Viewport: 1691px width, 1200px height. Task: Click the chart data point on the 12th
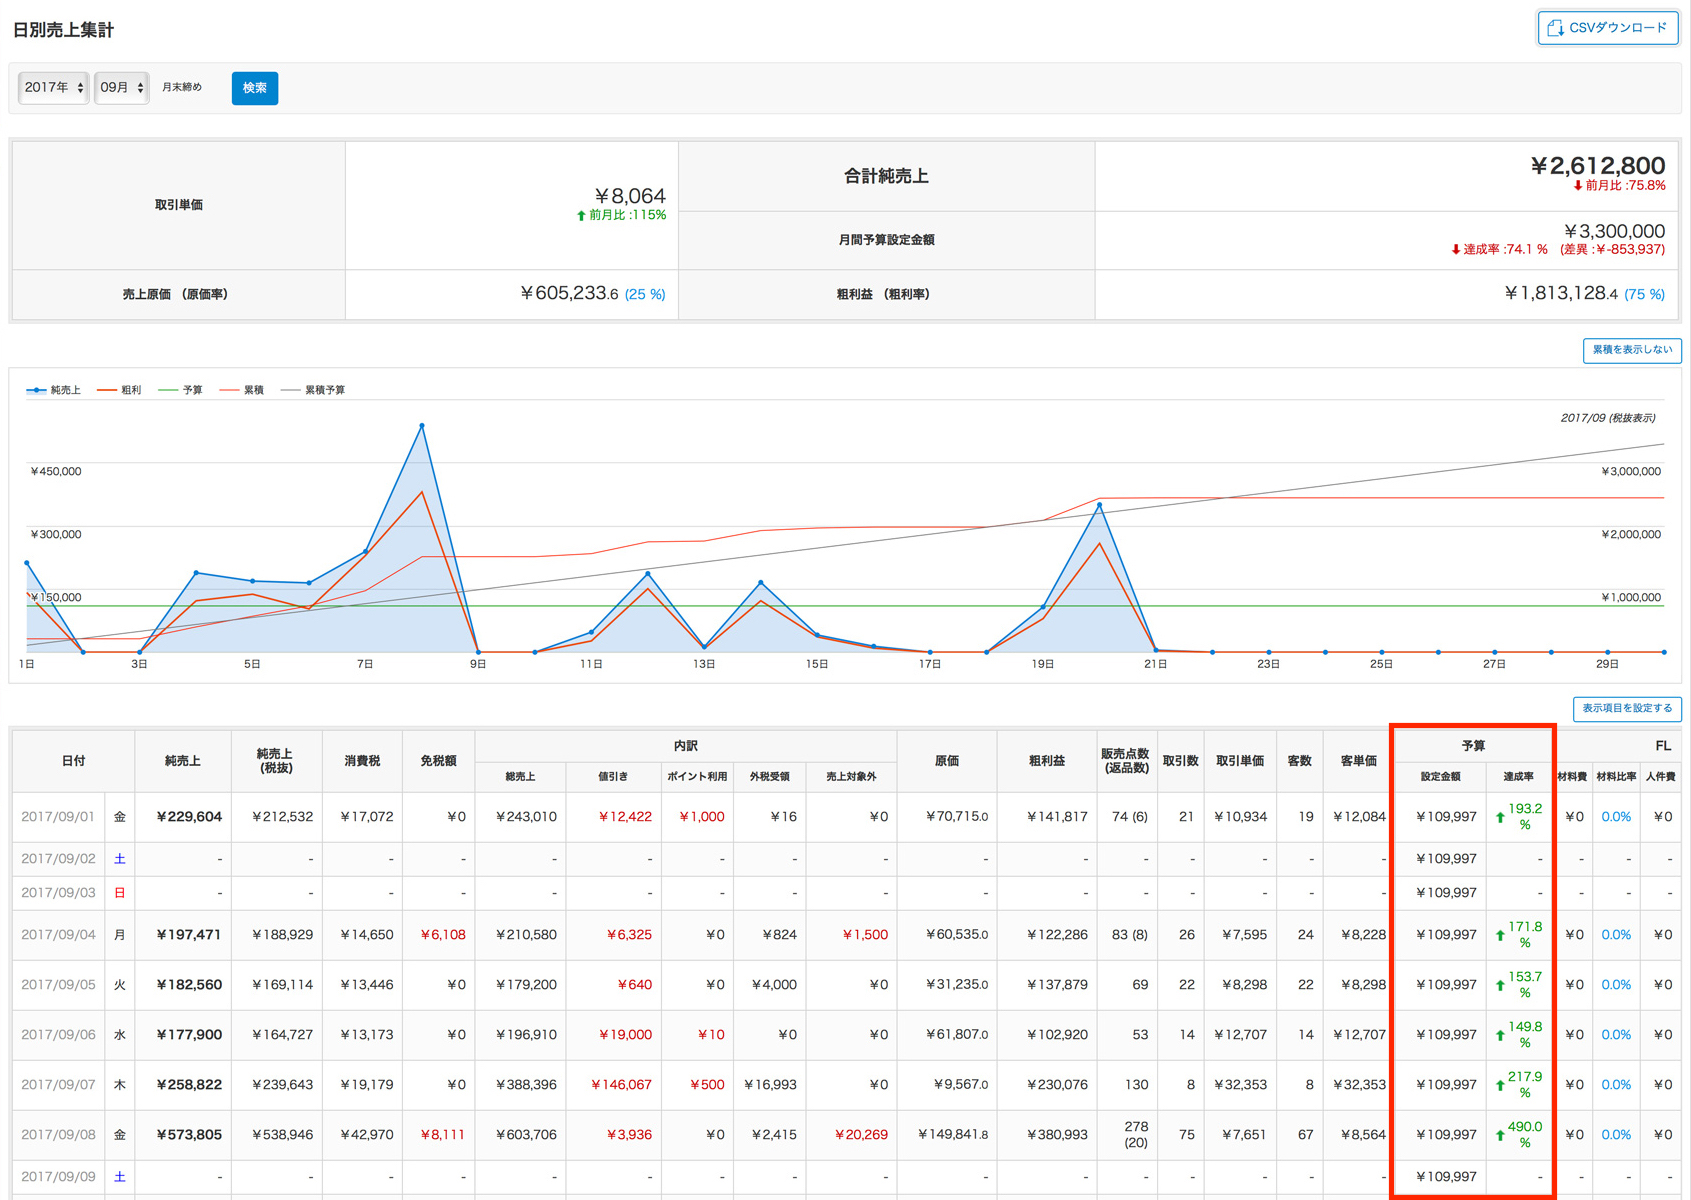[648, 574]
